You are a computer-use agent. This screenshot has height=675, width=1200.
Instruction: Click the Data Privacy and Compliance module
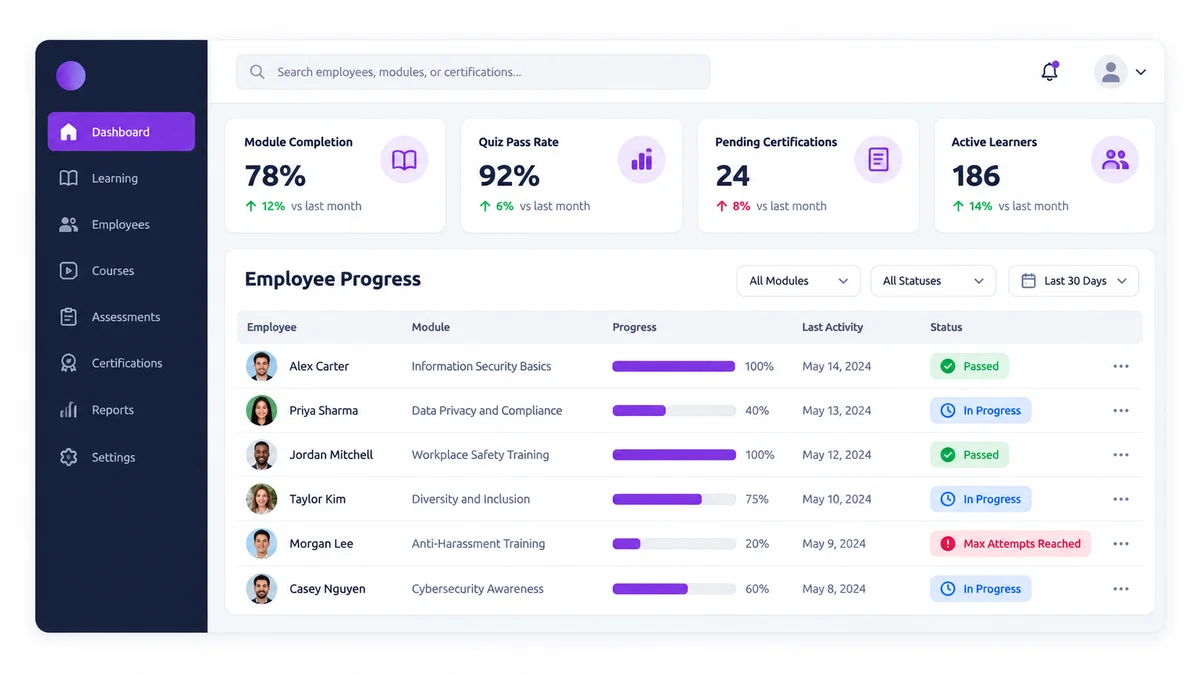[x=487, y=411]
